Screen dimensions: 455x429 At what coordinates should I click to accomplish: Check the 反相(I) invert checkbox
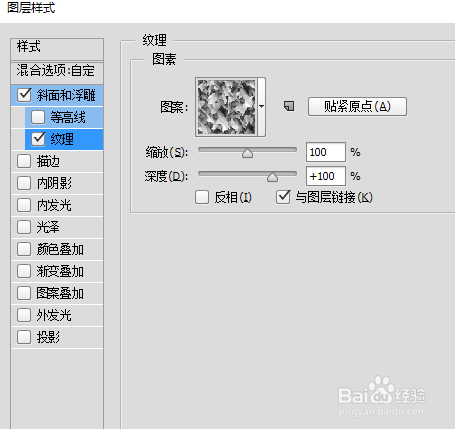[202, 197]
